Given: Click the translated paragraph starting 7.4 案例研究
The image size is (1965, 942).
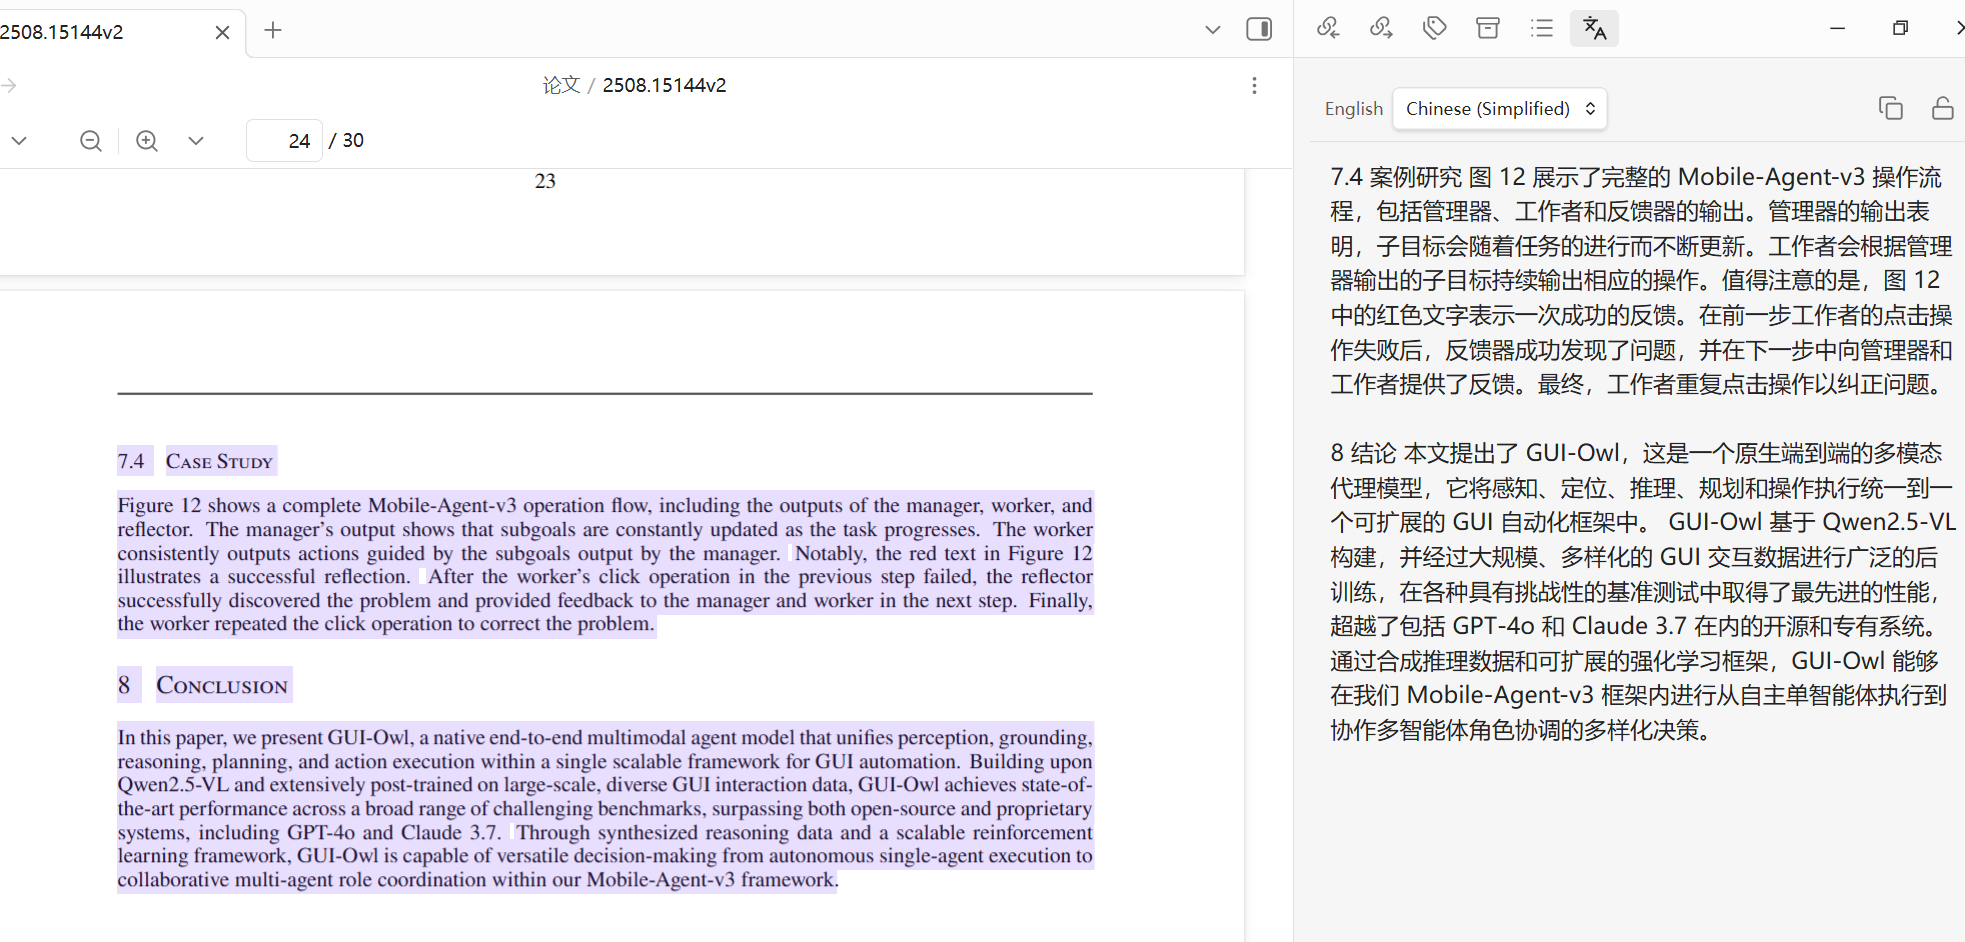Looking at the screenshot, I should pos(1640,280).
